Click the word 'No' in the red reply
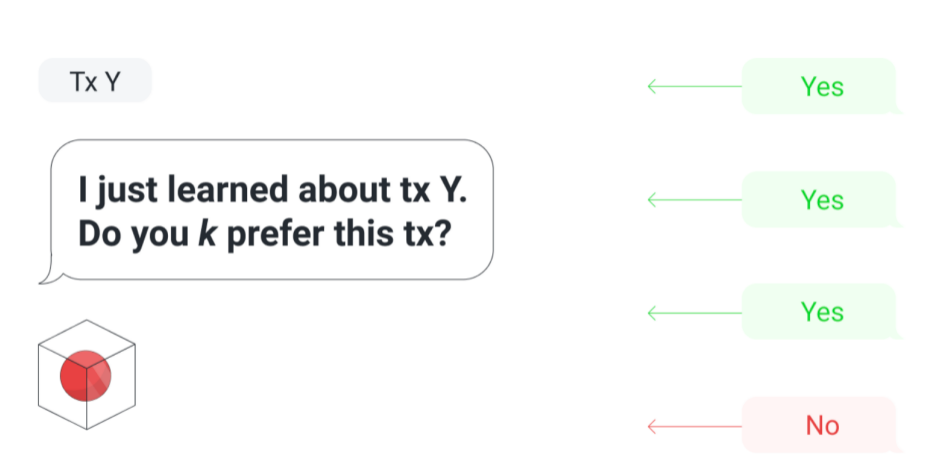The image size is (940, 474). (822, 426)
